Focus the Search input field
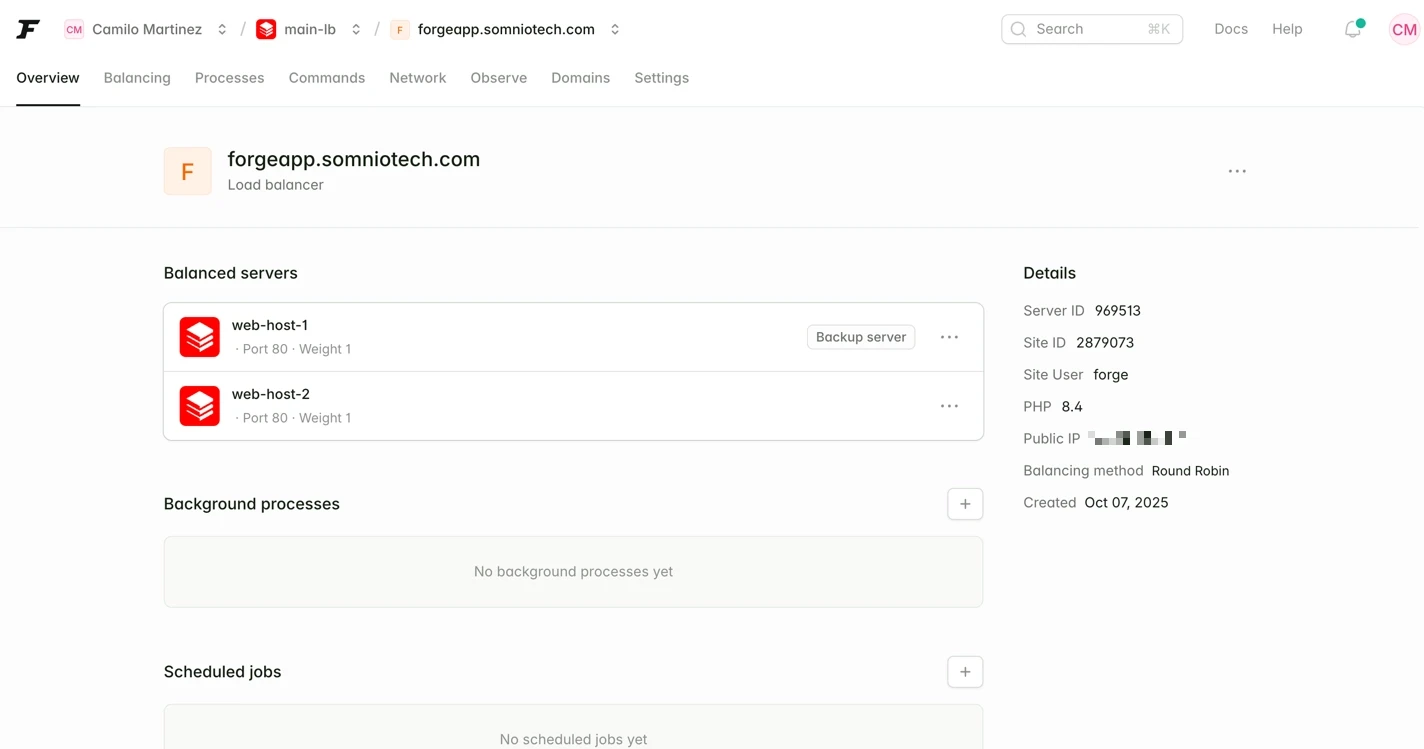The image size is (1424, 749). click(1090, 29)
